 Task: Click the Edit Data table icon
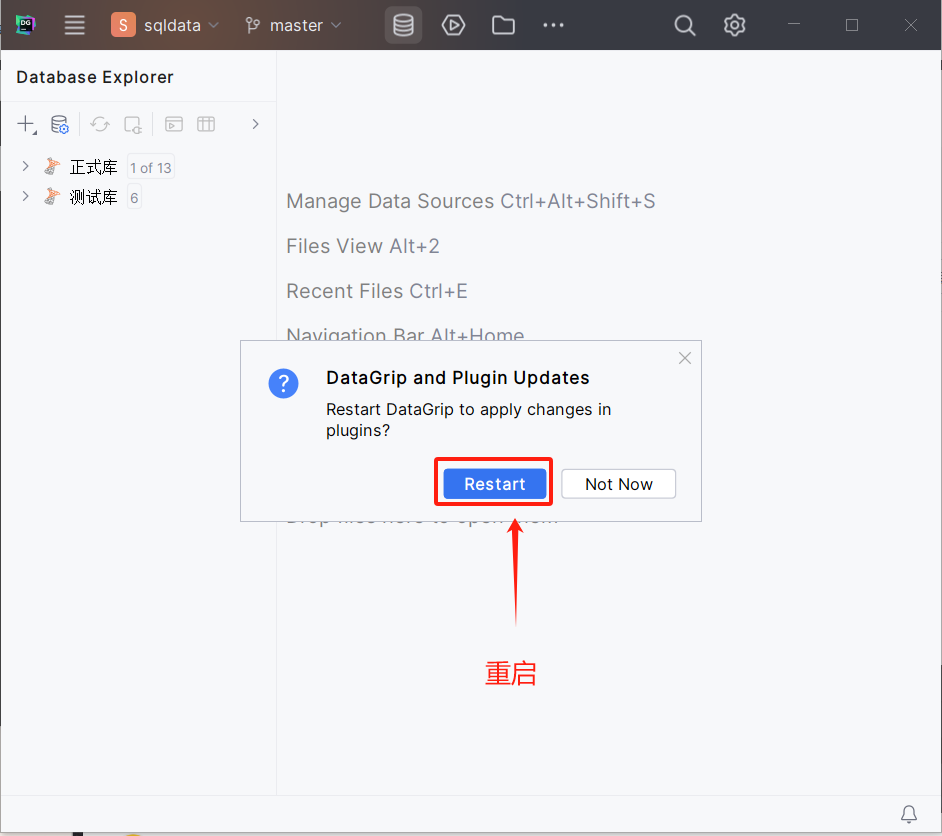coord(206,124)
